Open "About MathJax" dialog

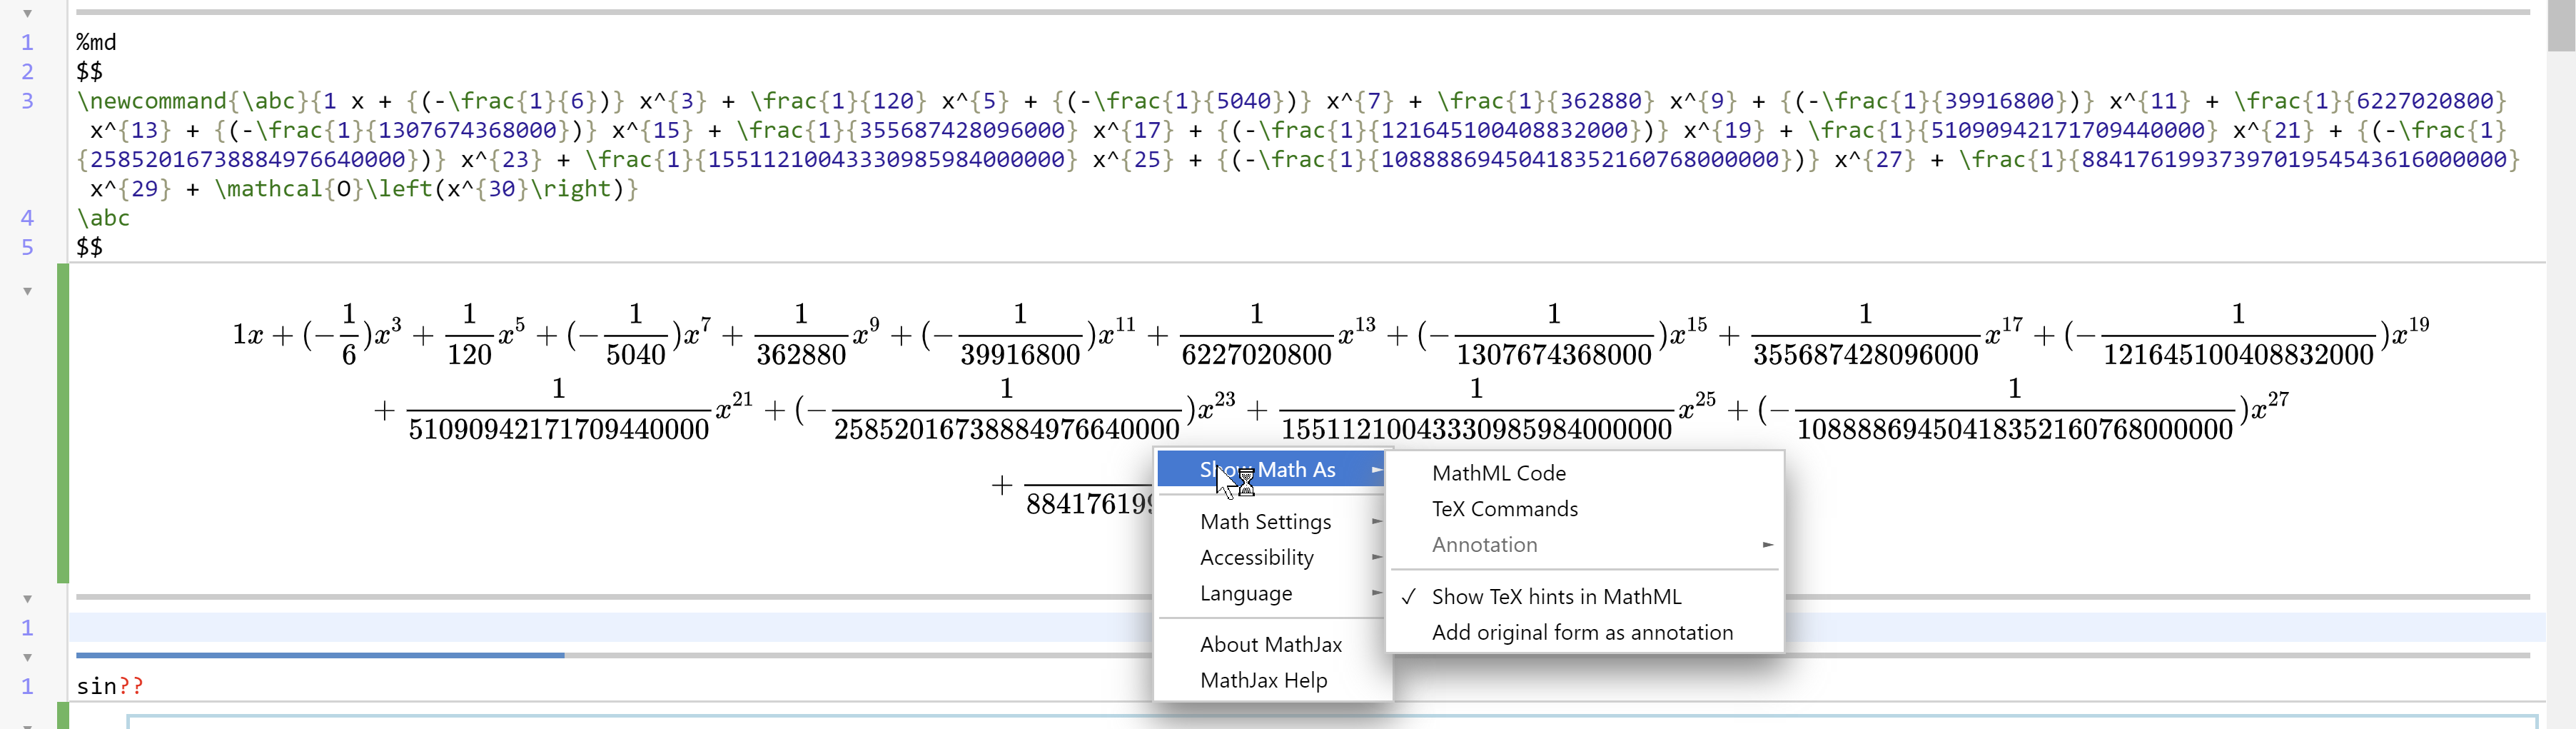click(x=1271, y=644)
